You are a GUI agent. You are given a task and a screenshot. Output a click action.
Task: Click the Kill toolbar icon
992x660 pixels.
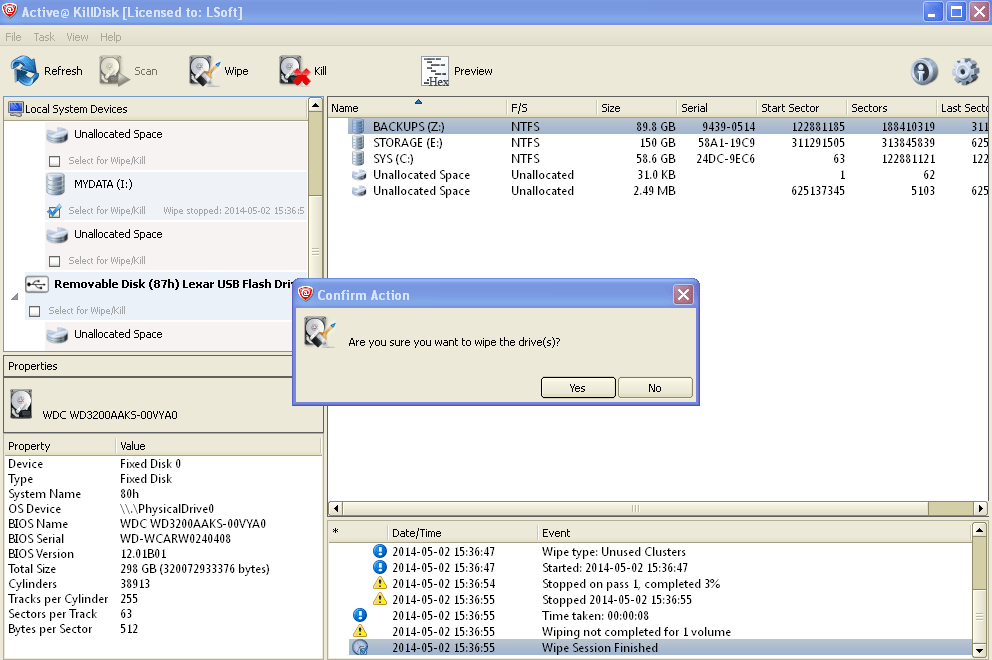[x=293, y=71]
